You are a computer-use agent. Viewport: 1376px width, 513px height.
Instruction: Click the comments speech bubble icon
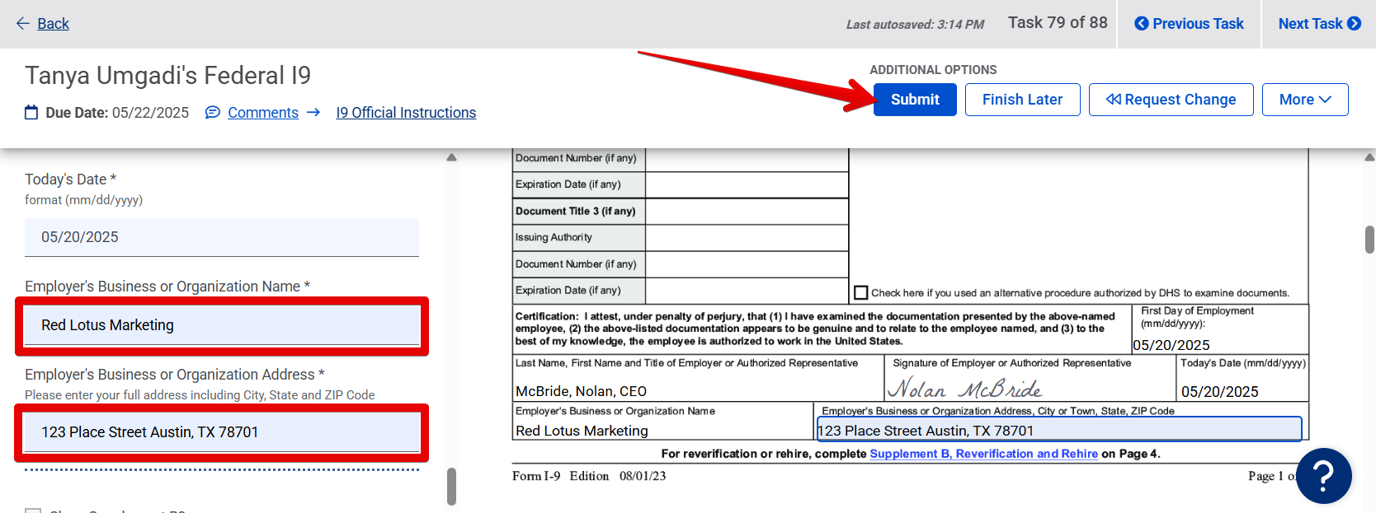(x=212, y=112)
